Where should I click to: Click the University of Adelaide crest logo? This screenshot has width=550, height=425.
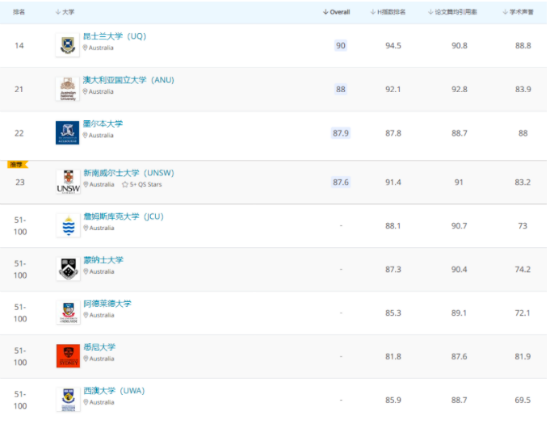[x=68, y=312]
